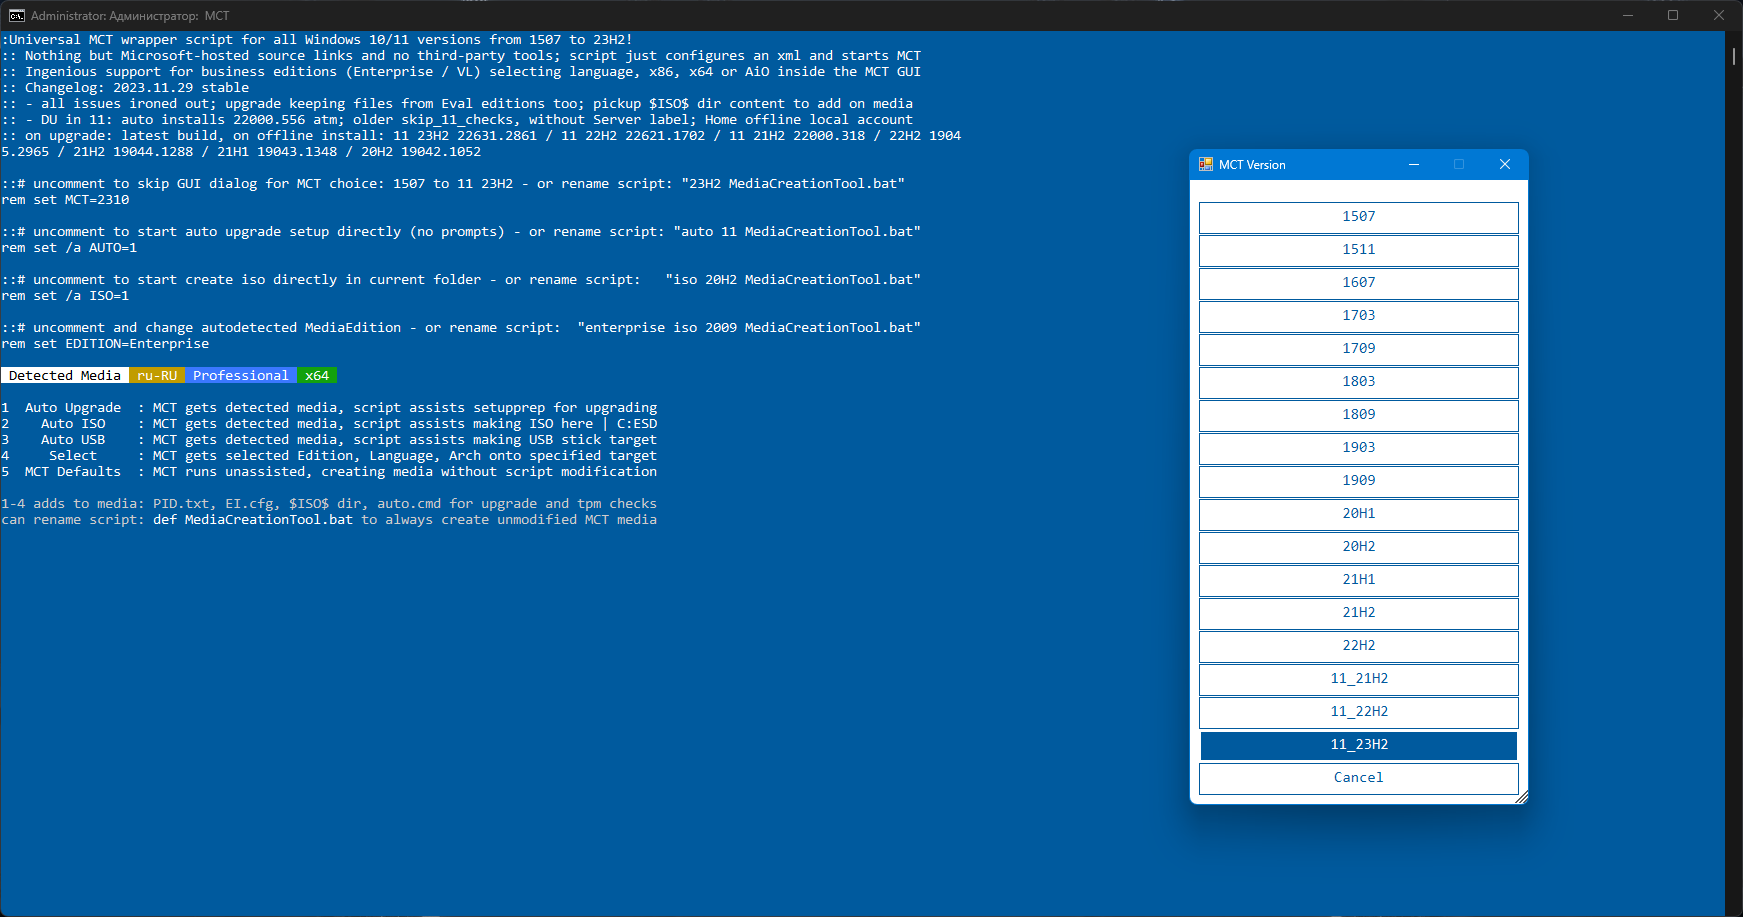The width and height of the screenshot is (1743, 917).
Task: Click the console window cmd icon
Action: point(17,16)
